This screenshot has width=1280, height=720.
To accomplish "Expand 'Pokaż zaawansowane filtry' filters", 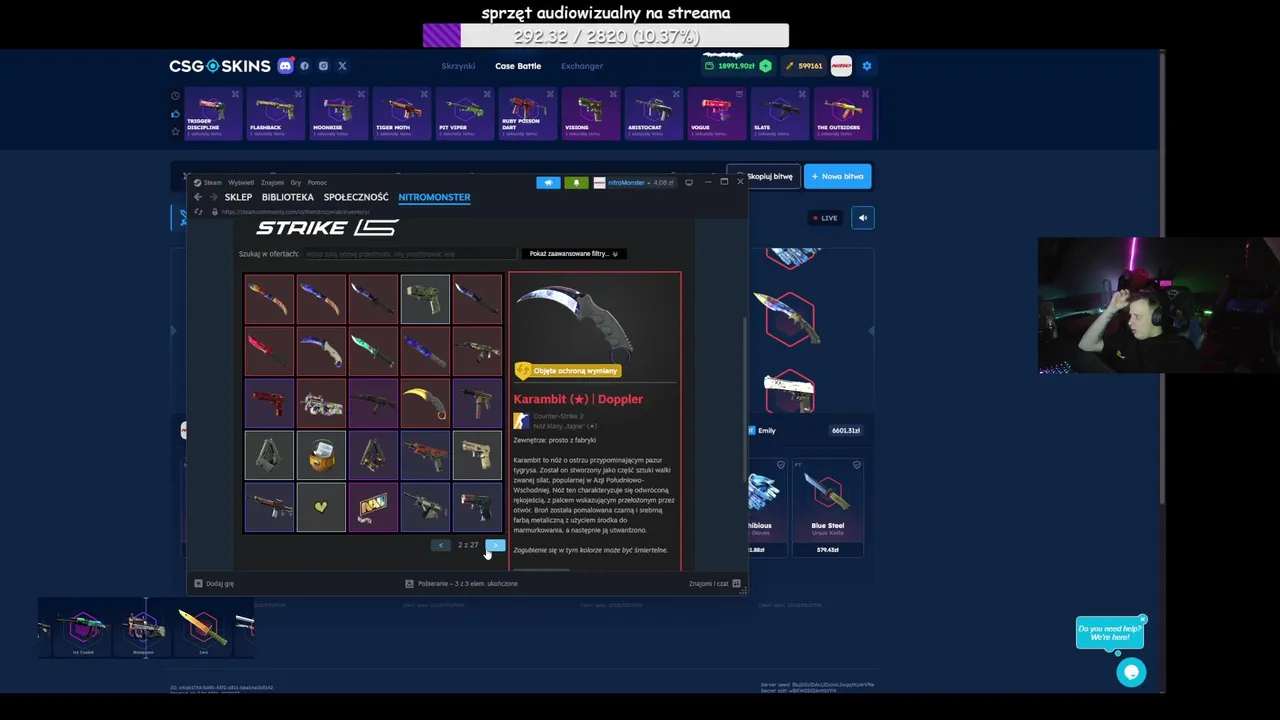I will (574, 254).
